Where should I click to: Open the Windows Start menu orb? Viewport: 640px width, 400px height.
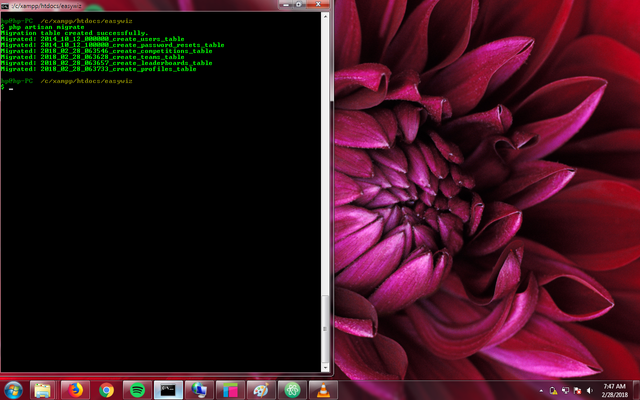(13, 390)
